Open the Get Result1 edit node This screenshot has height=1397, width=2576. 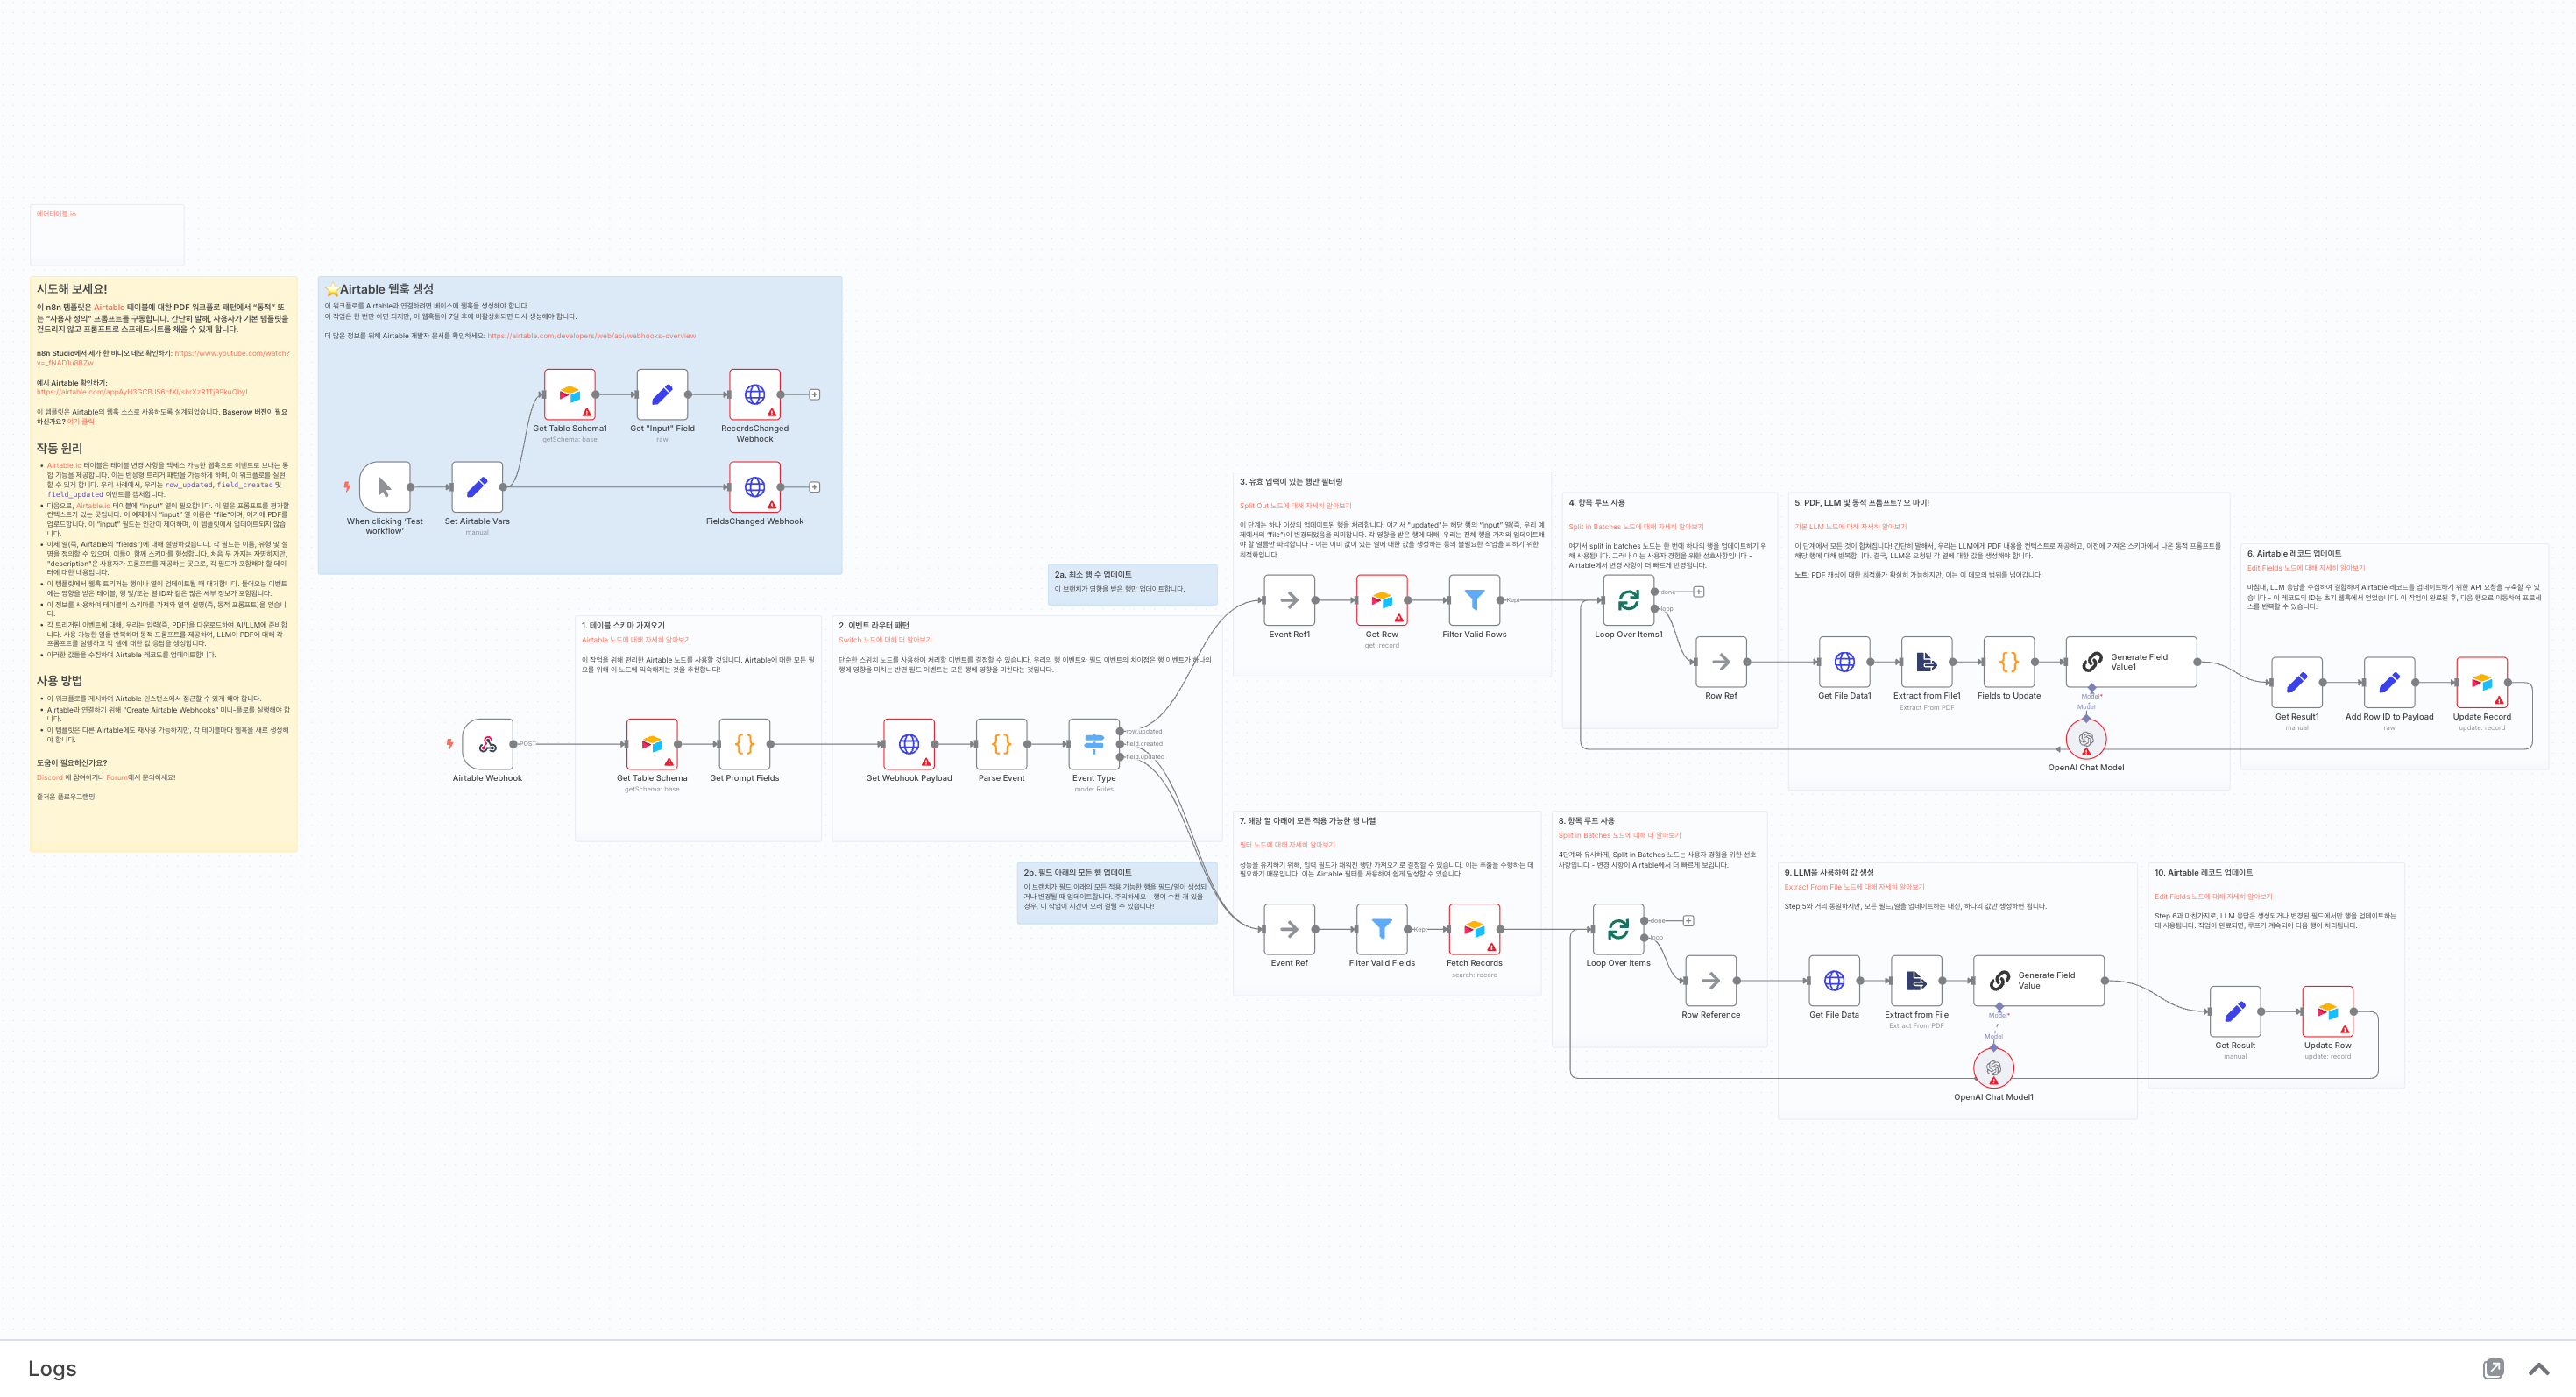click(2297, 682)
